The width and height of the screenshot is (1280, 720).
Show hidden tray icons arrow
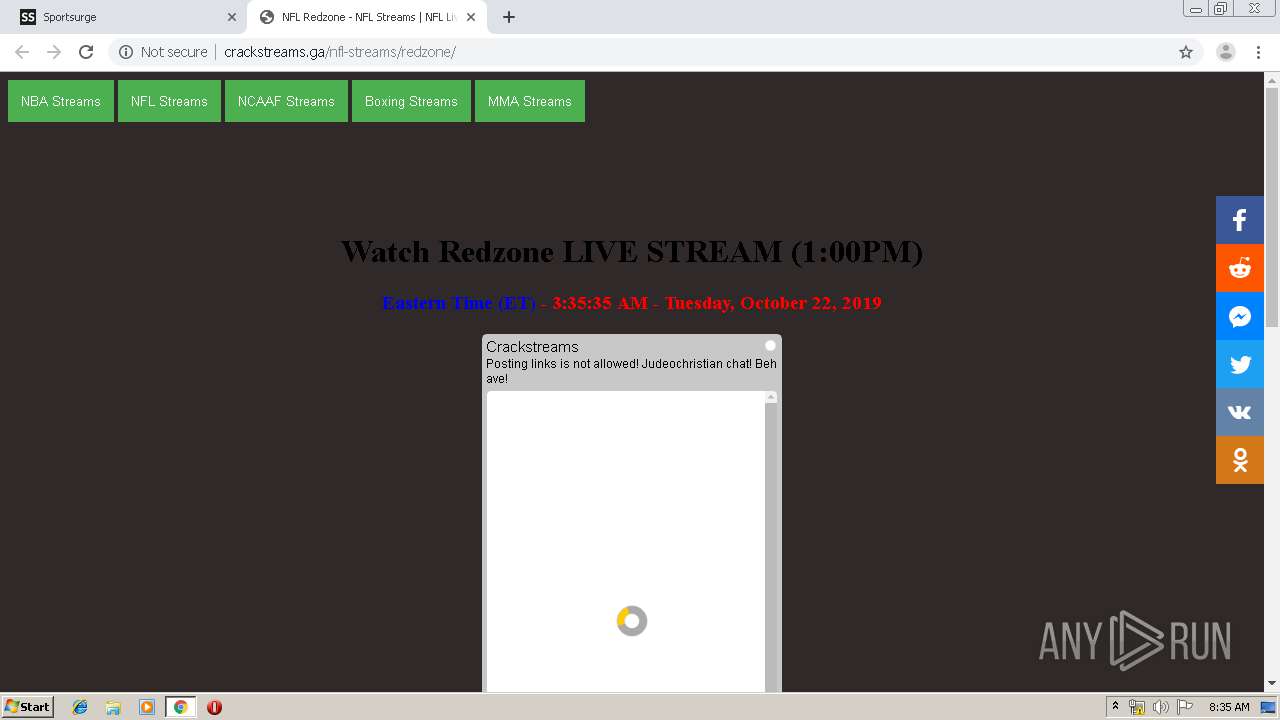click(1115, 707)
